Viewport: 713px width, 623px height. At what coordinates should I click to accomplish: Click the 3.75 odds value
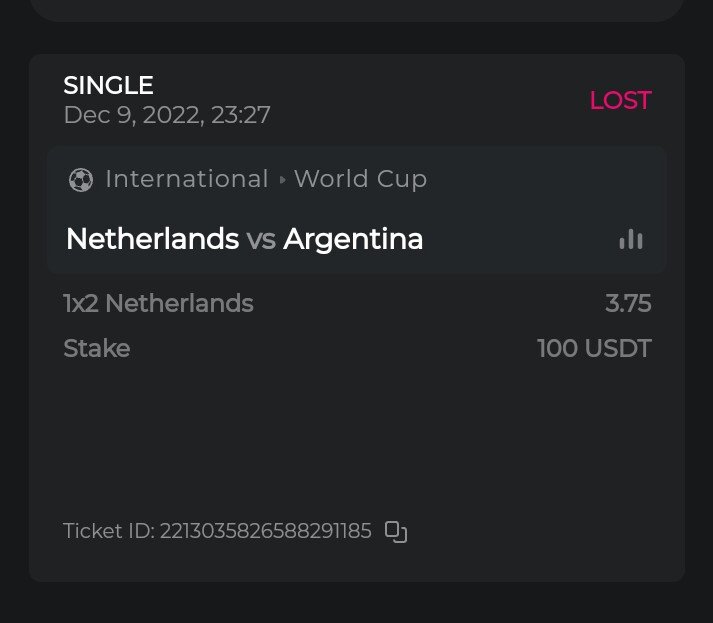pos(628,303)
